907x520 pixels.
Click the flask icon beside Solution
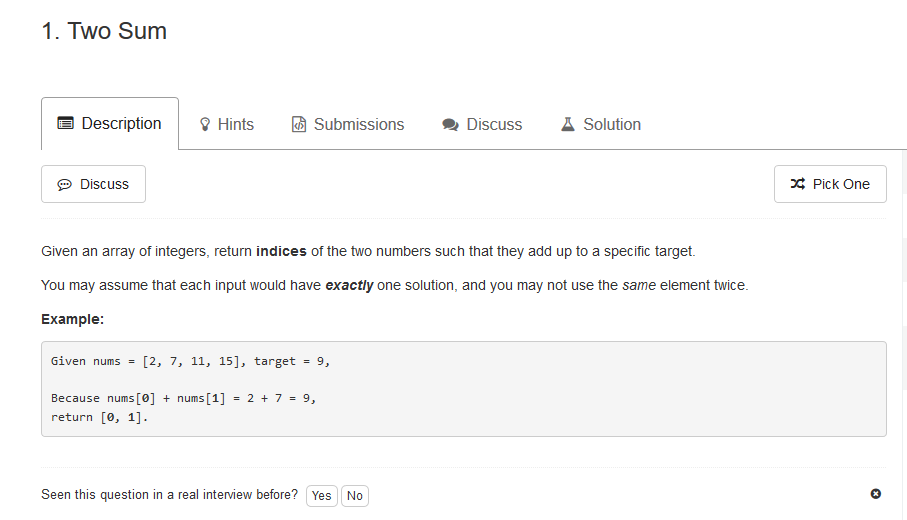click(568, 124)
